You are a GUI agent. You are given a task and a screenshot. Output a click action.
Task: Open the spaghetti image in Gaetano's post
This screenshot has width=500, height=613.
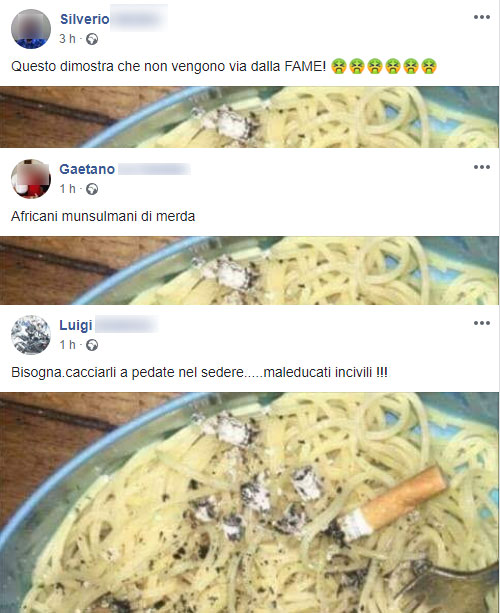(249, 271)
